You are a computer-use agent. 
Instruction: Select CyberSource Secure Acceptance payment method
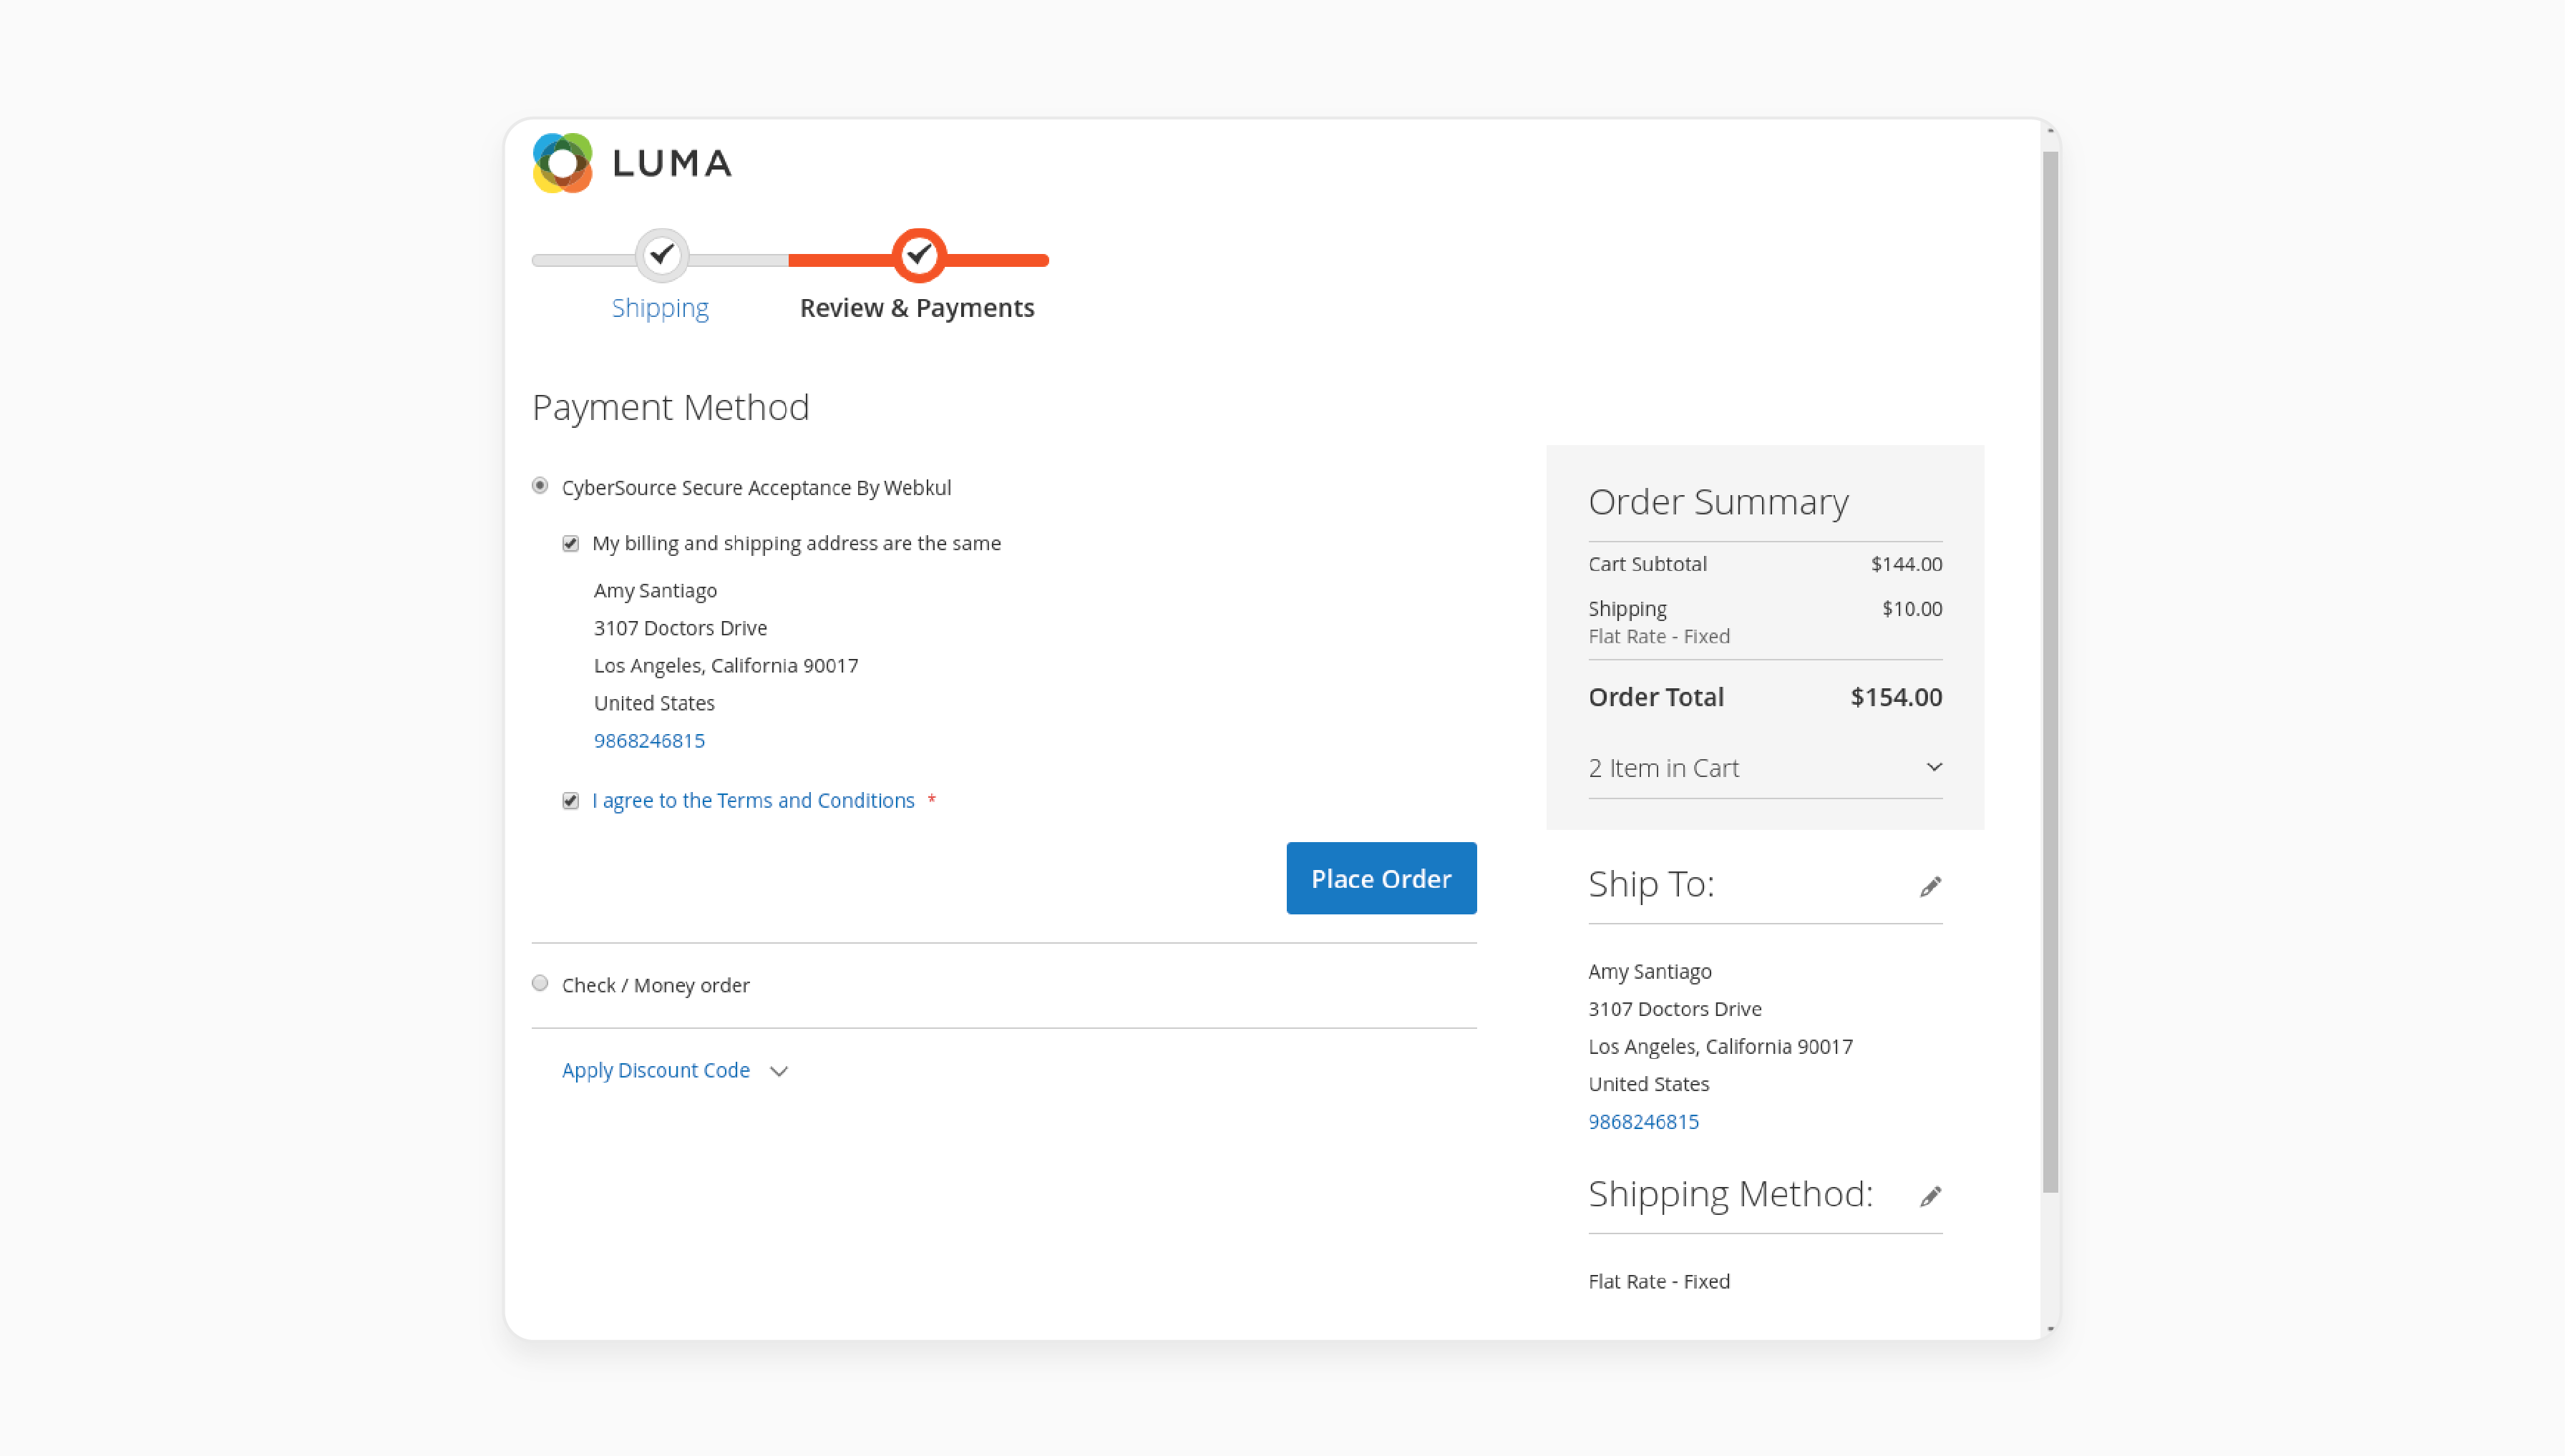pos(540,486)
